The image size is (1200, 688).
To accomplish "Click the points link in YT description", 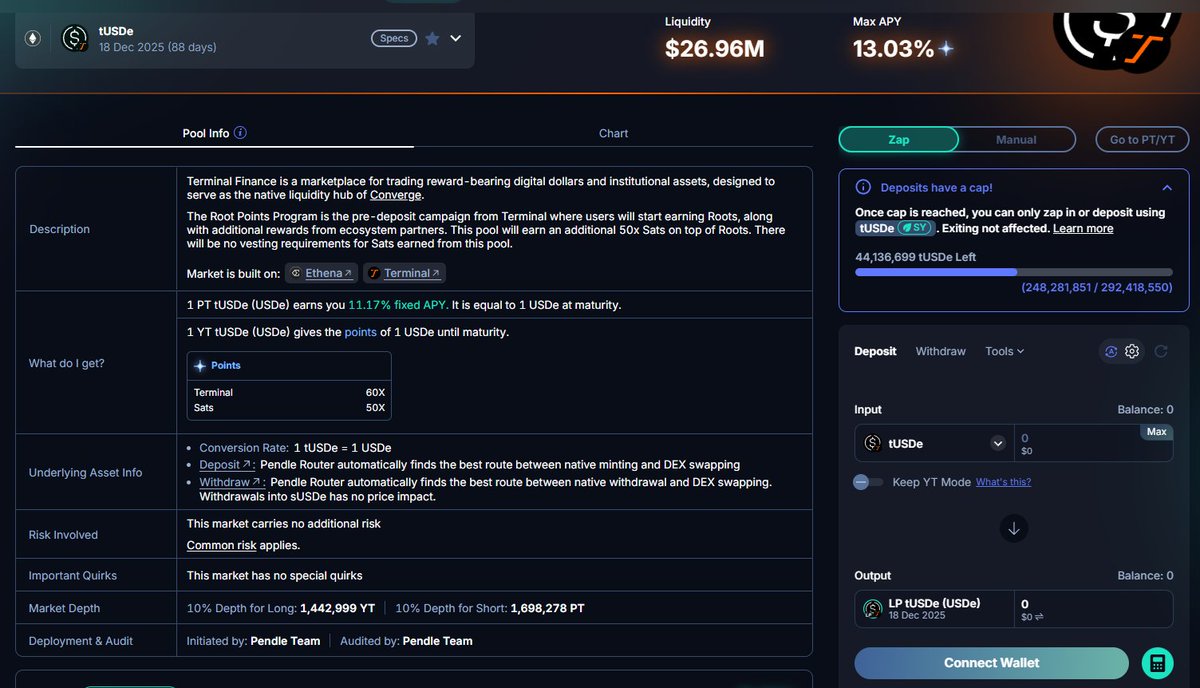I will tap(360, 332).
